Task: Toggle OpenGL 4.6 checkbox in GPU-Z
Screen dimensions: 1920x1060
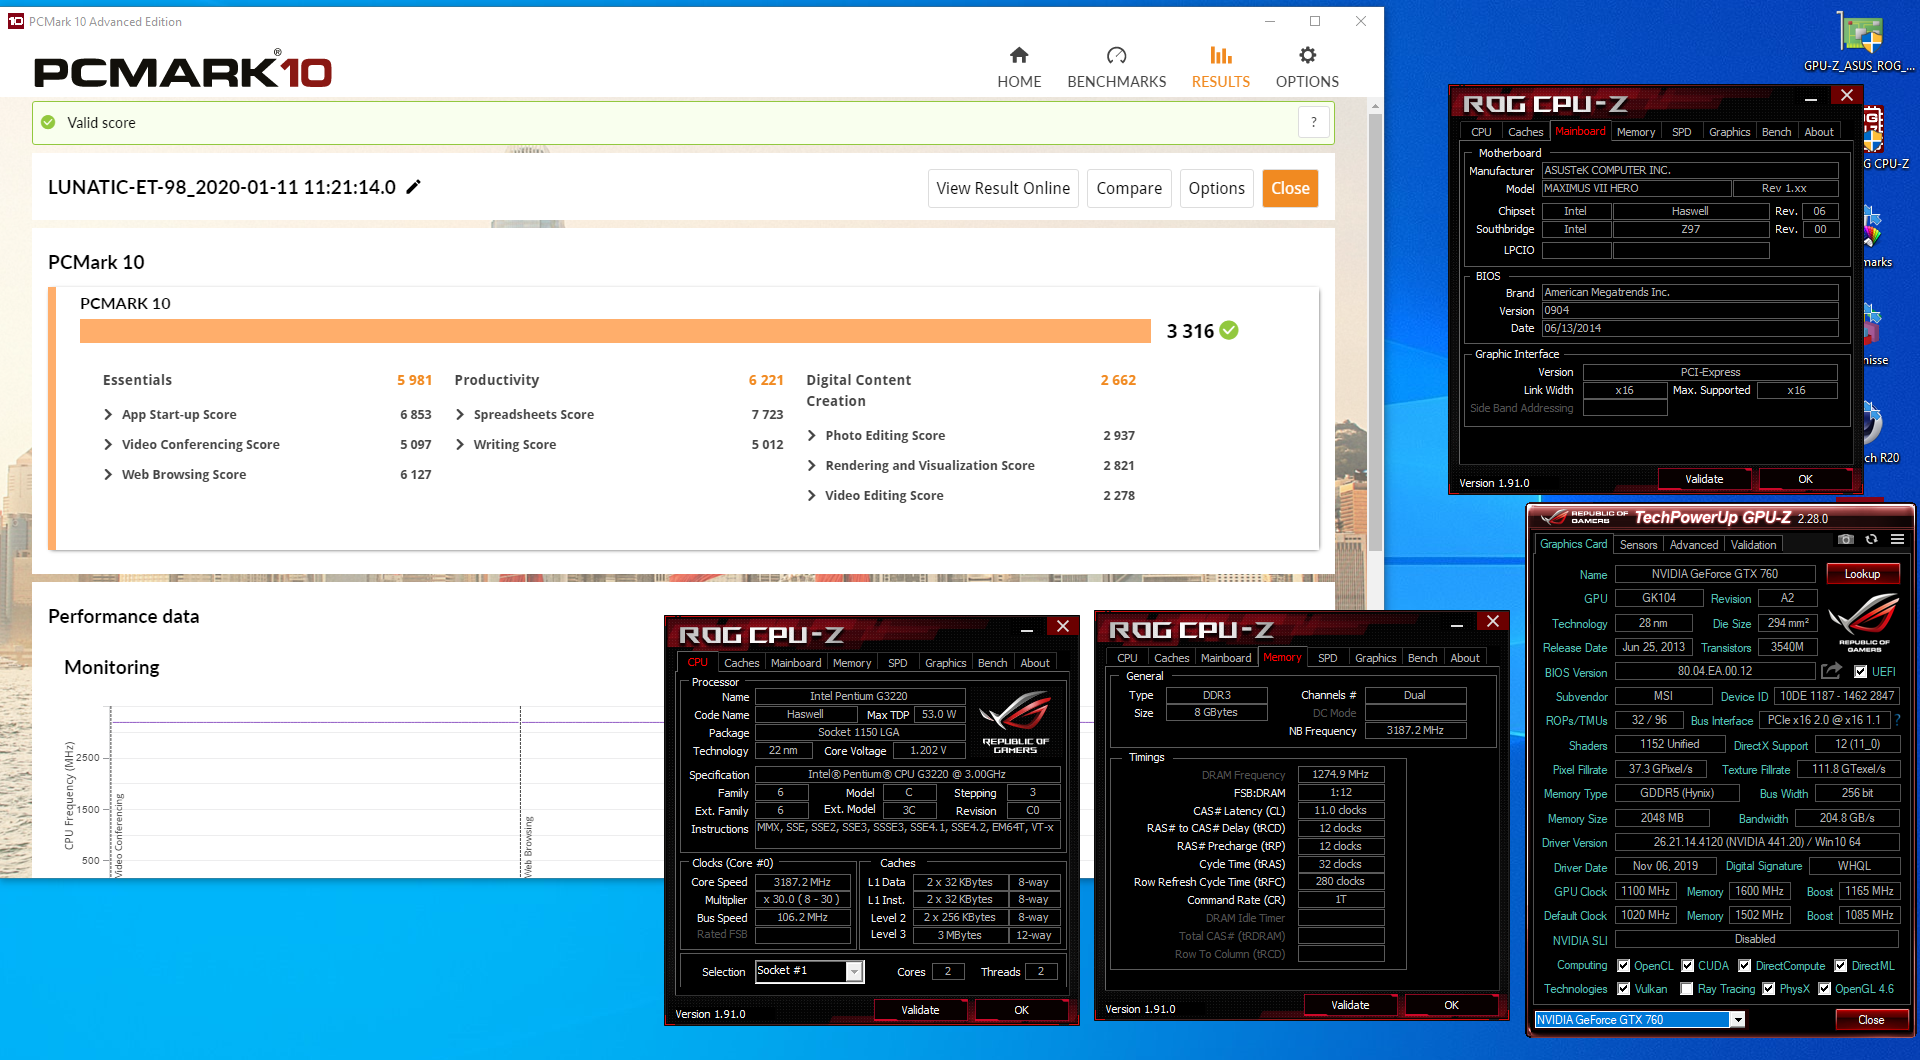Action: pos(1825,989)
